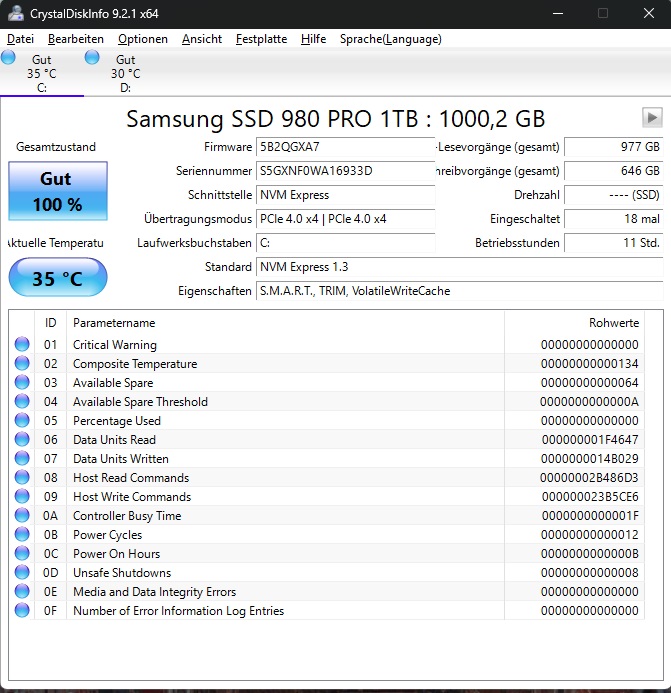Click status orb of Host Write Commands row

(x=22, y=496)
